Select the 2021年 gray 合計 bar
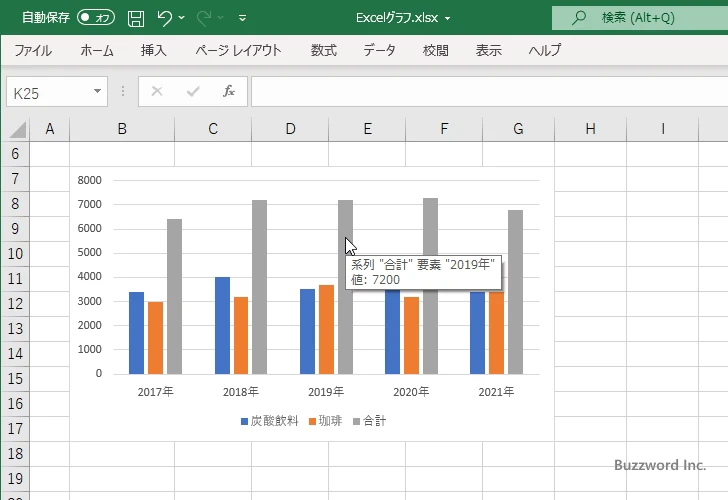728x500 pixels. (515, 292)
